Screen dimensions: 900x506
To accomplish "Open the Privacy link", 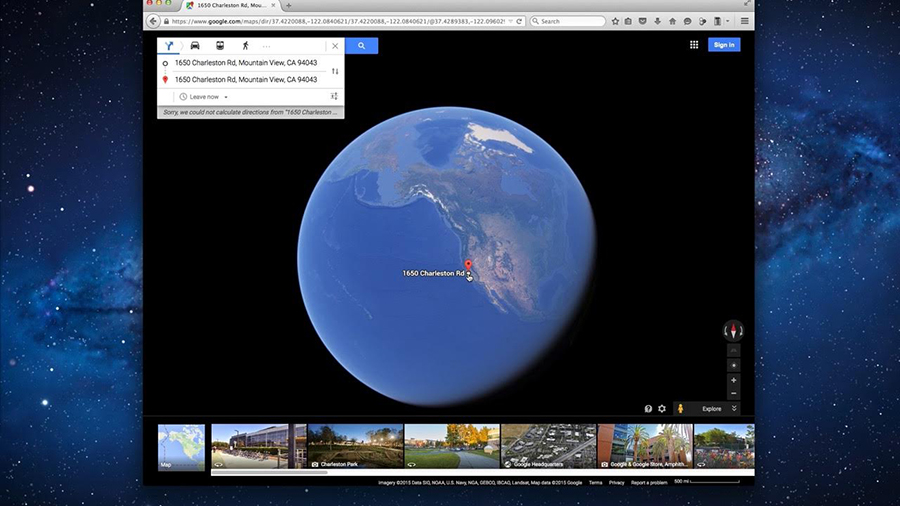I will pos(616,482).
